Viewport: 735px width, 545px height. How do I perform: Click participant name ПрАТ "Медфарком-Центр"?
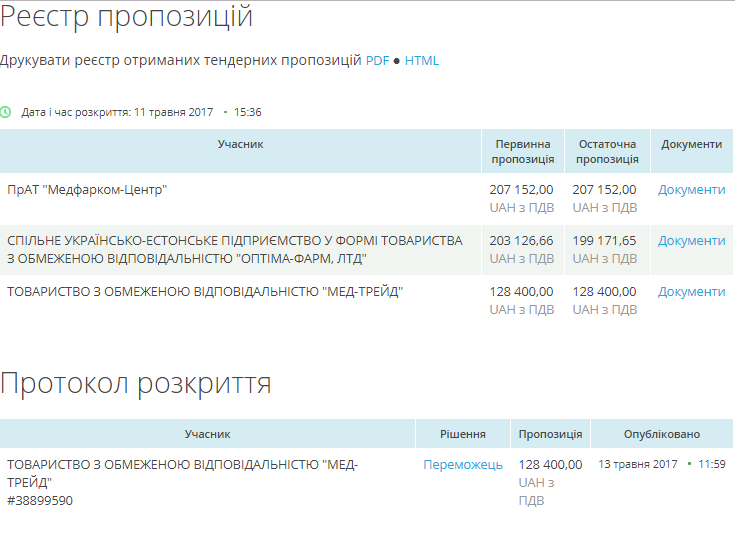tap(87, 190)
